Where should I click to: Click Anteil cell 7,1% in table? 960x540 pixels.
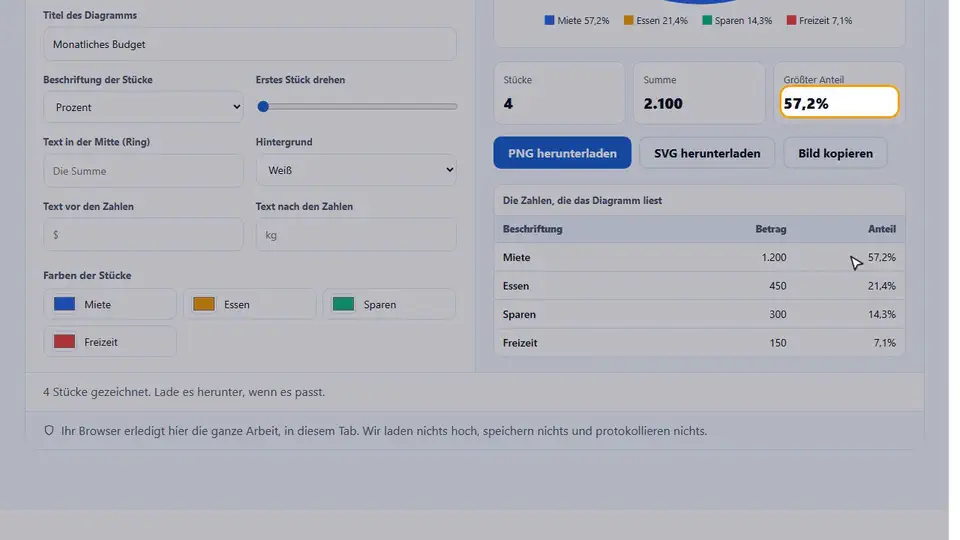pyautogui.click(x=885, y=343)
